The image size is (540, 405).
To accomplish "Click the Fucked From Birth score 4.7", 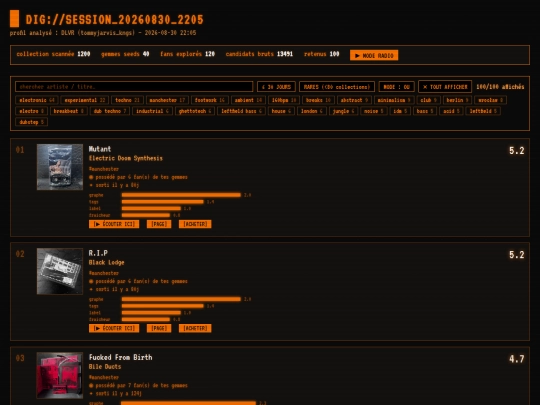I will [517, 359].
